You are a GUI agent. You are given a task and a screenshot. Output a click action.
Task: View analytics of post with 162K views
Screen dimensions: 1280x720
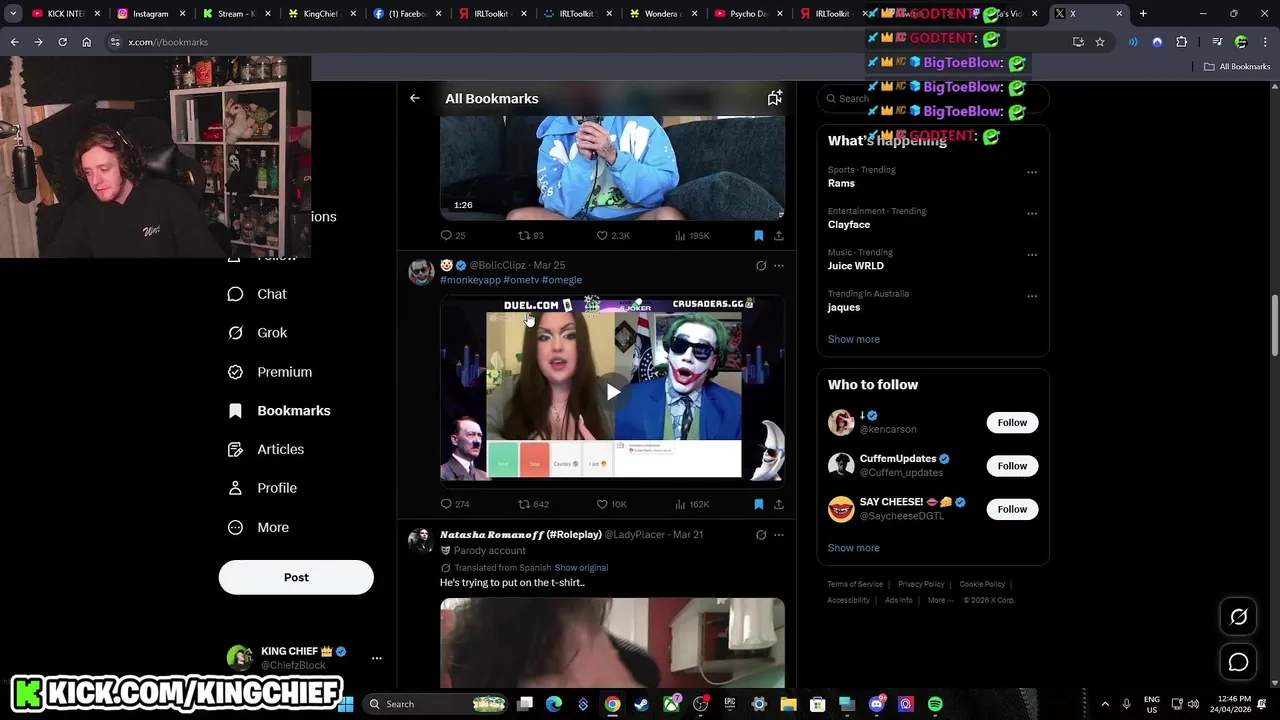click(692, 504)
